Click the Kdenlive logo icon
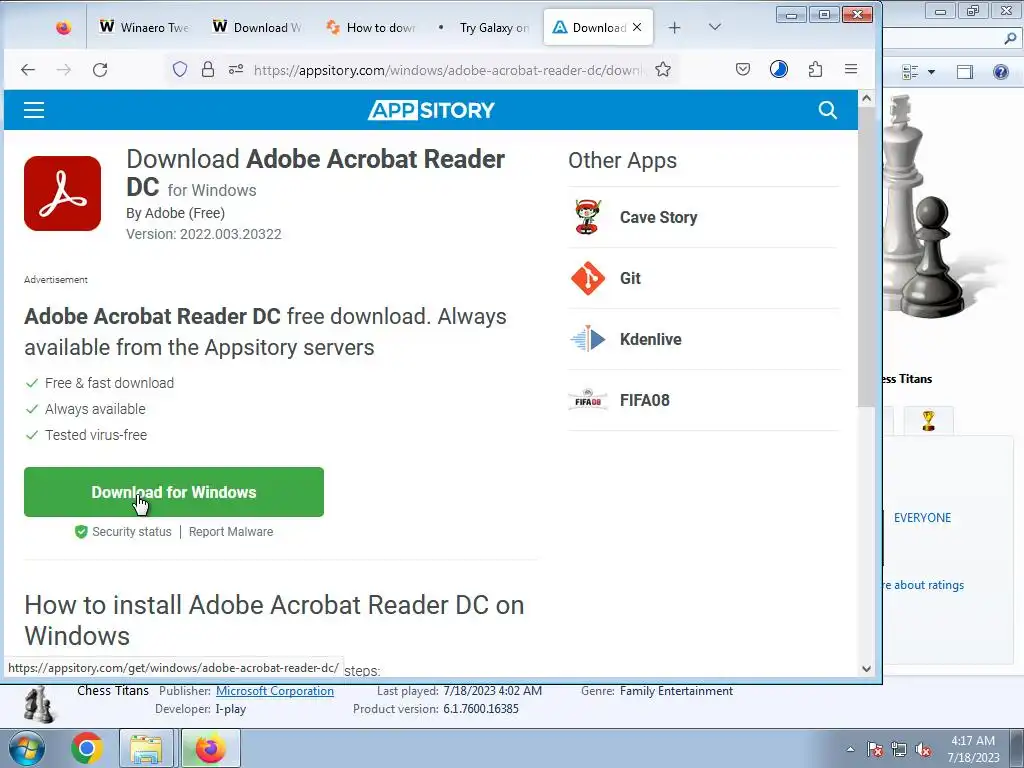 pyautogui.click(x=588, y=339)
